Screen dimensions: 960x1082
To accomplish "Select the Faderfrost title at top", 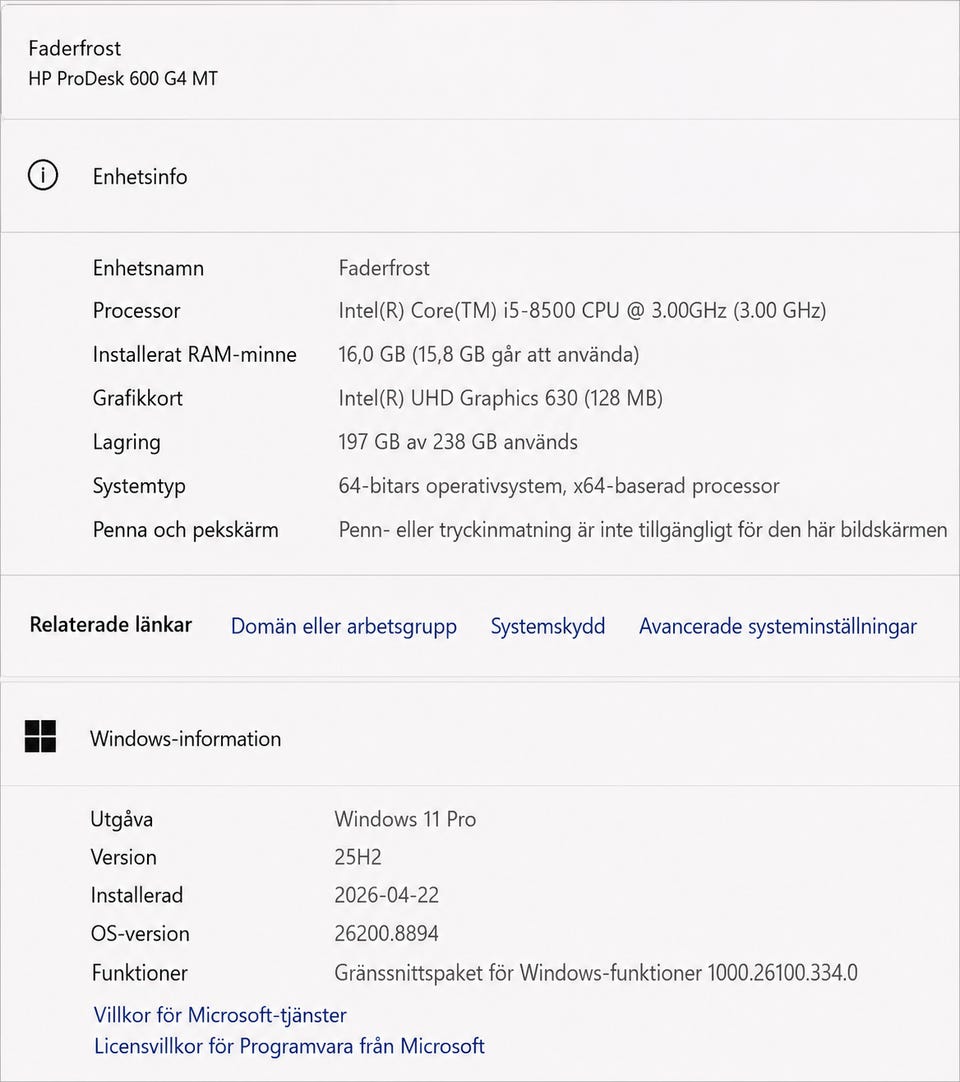I will (x=75, y=48).
